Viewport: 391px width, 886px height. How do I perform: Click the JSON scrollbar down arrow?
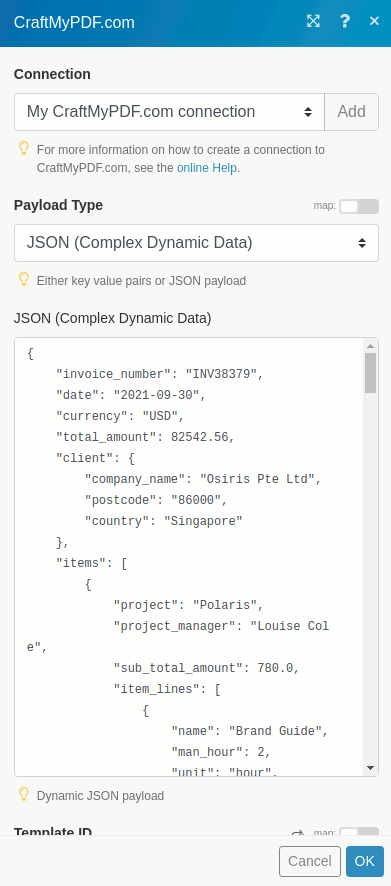(371, 768)
